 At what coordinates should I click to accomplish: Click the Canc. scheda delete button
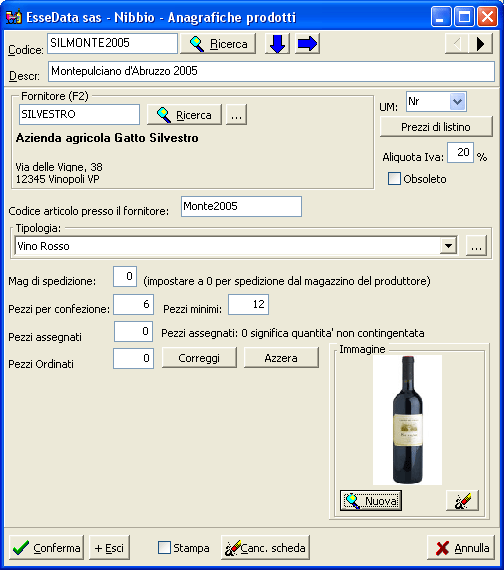[265, 547]
